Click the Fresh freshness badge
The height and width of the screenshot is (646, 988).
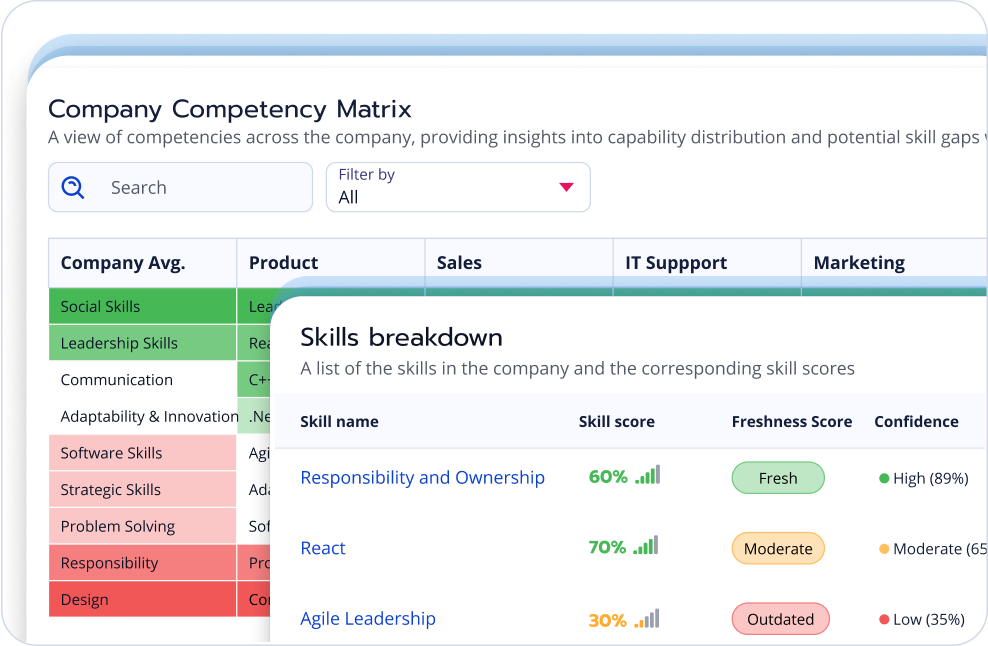pos(778,478)
